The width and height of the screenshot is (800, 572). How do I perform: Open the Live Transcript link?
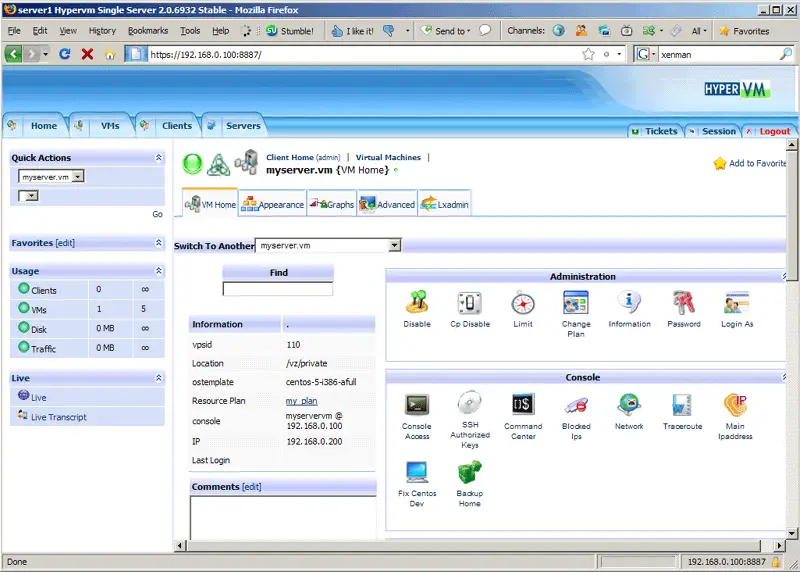tap(59, 417)
